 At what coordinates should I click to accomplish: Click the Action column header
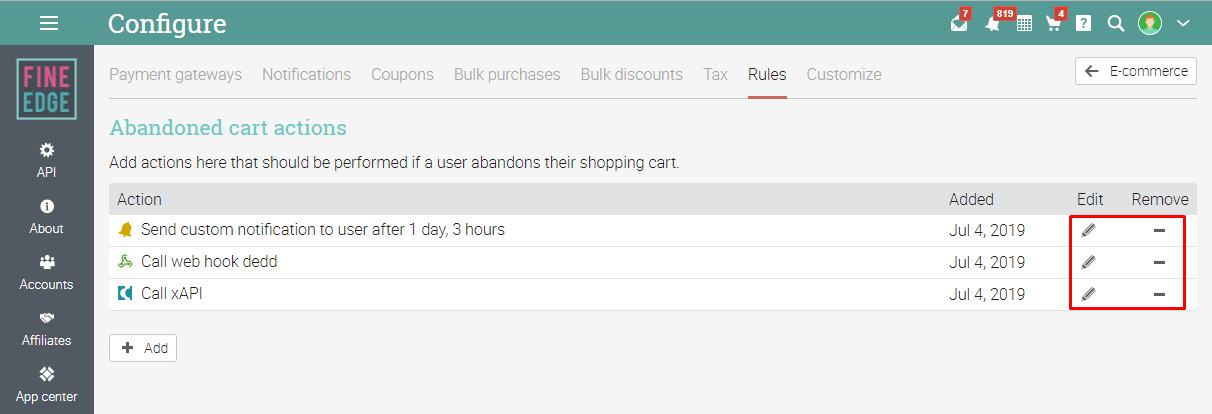(x=139, y=199)
